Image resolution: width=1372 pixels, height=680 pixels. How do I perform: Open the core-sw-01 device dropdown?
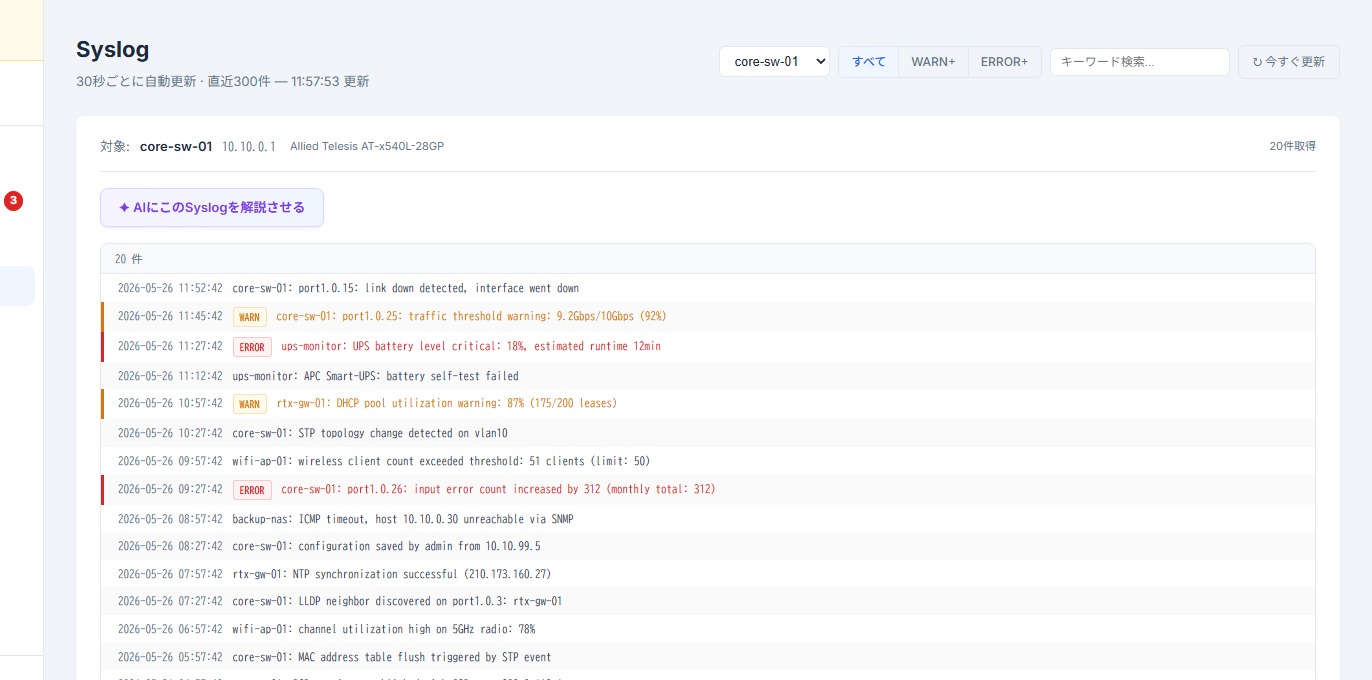click(774, 61)
